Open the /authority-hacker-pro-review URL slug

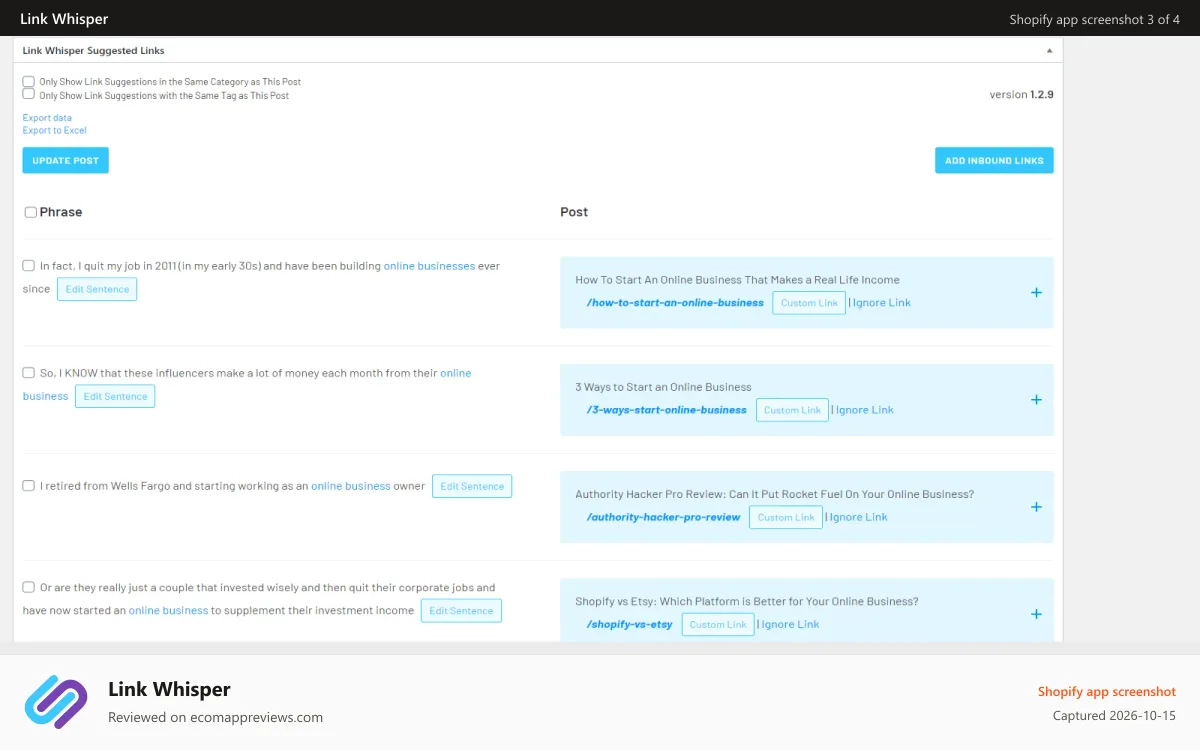664,517
